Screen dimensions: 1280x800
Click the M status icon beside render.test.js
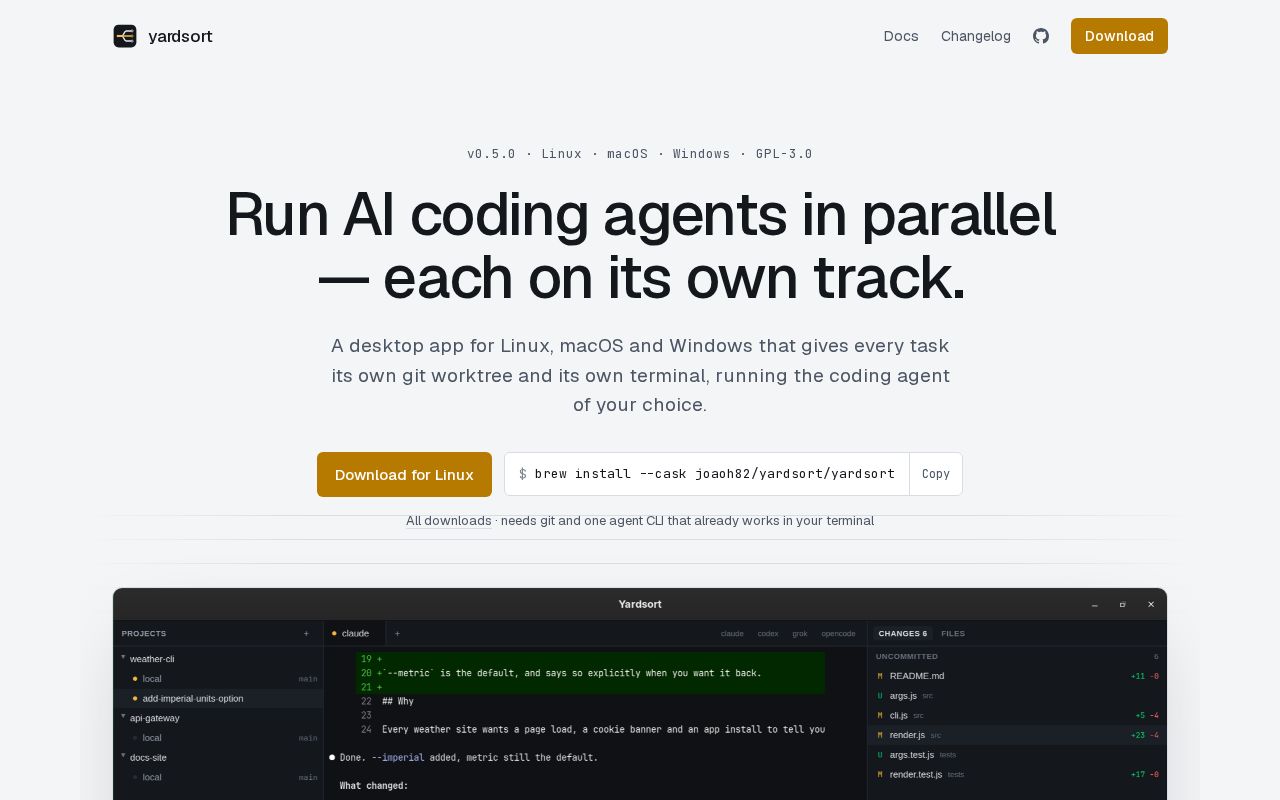(880, 774)
